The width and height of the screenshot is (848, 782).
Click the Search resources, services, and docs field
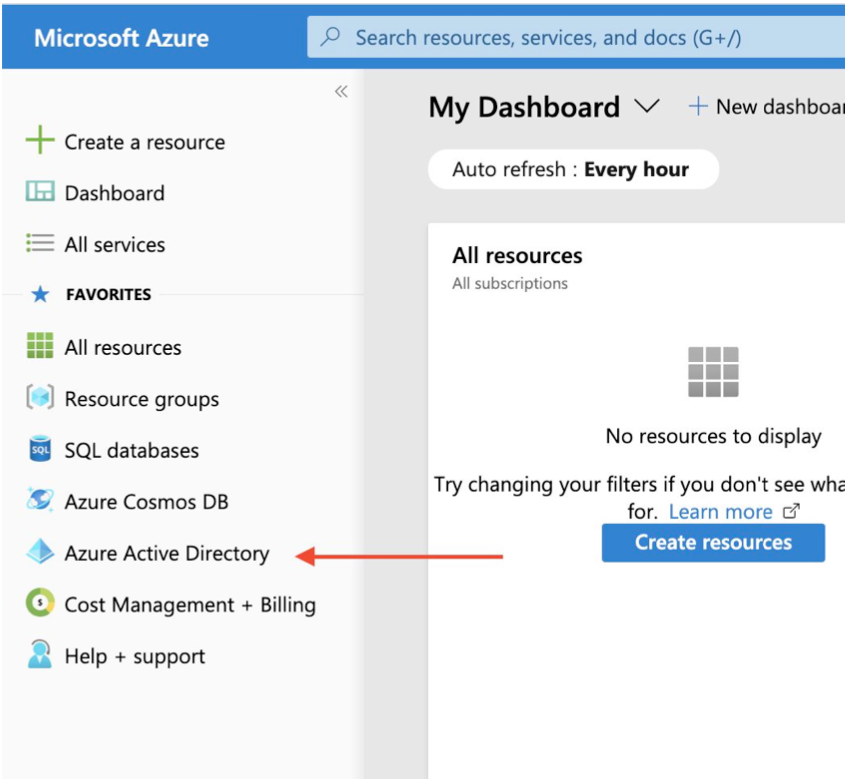[x=576, y=37]
